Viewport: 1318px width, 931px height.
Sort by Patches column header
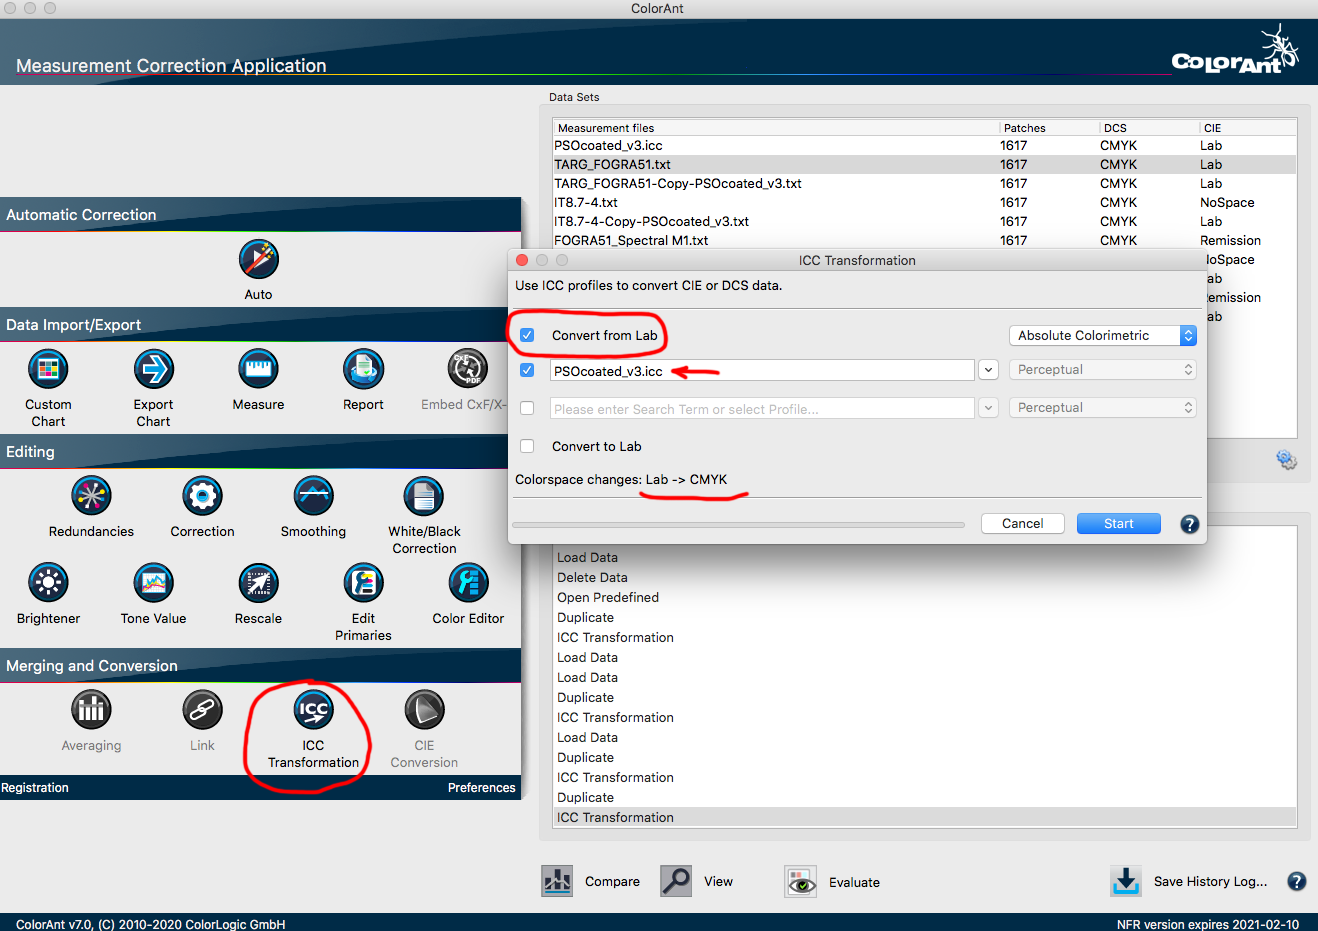coord(1049,128)
